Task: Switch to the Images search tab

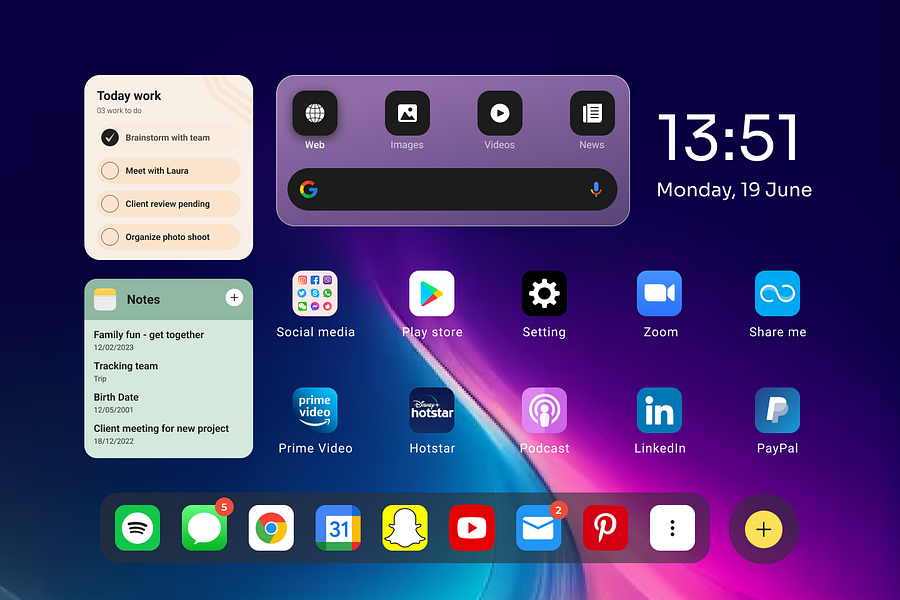Action: coord(407,121)
